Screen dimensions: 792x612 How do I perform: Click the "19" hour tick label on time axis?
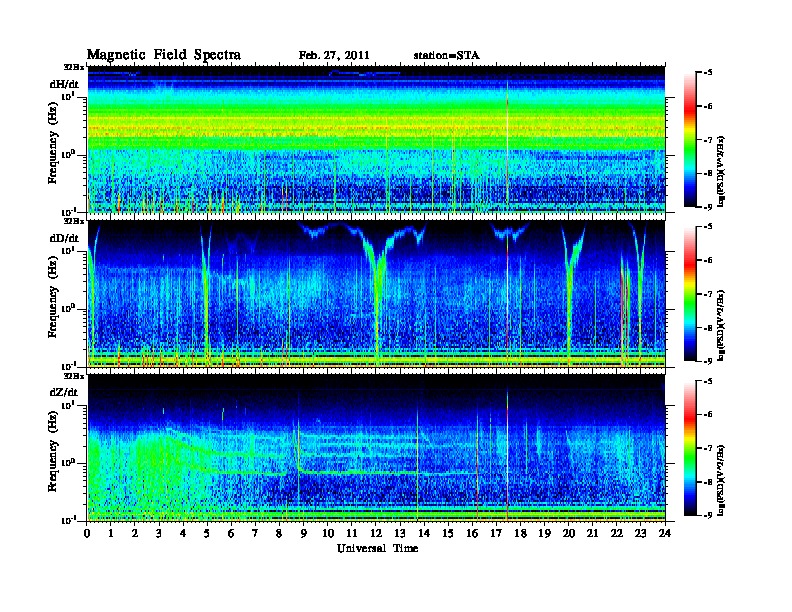coord(544,533)
